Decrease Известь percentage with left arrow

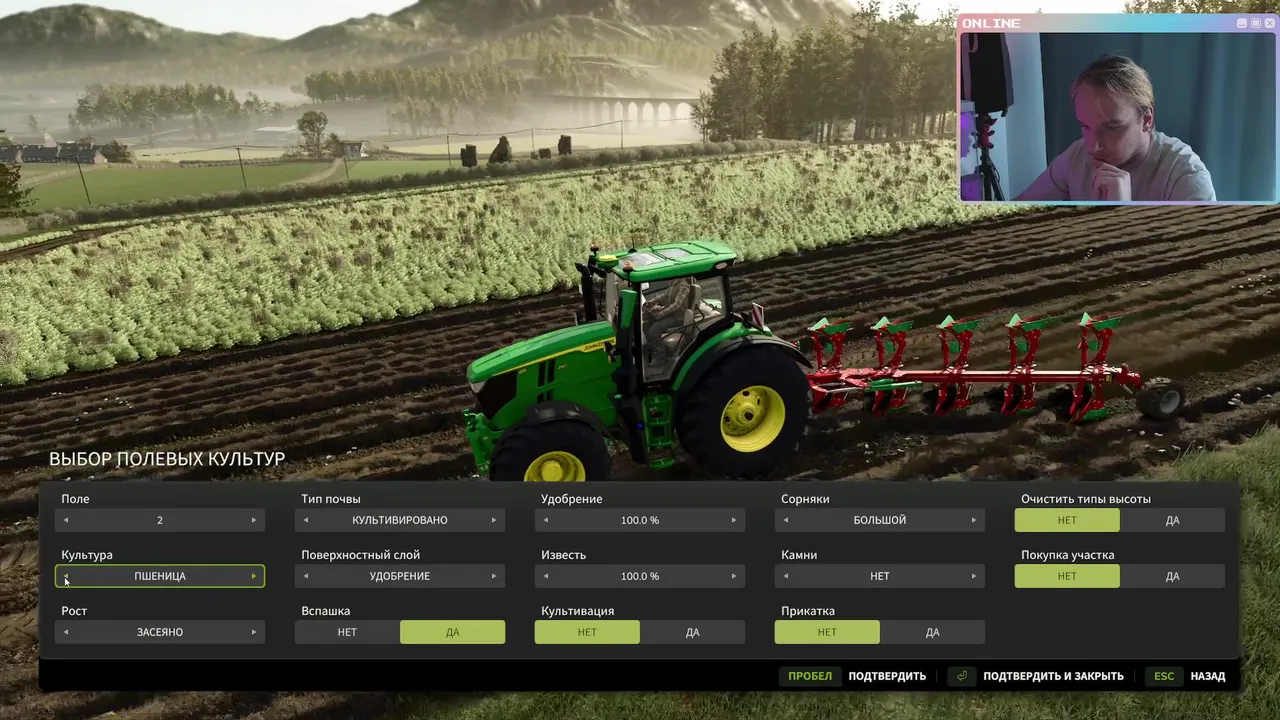tap(546, 576)
